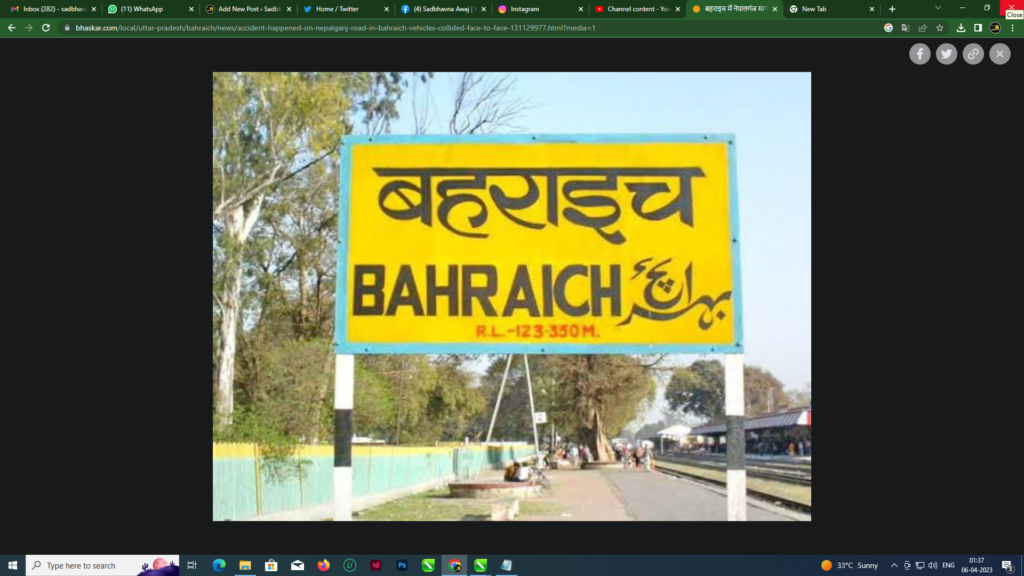This screenshot has height=576, width=1024.
Task: Reload the page
Action: (46, 28)
